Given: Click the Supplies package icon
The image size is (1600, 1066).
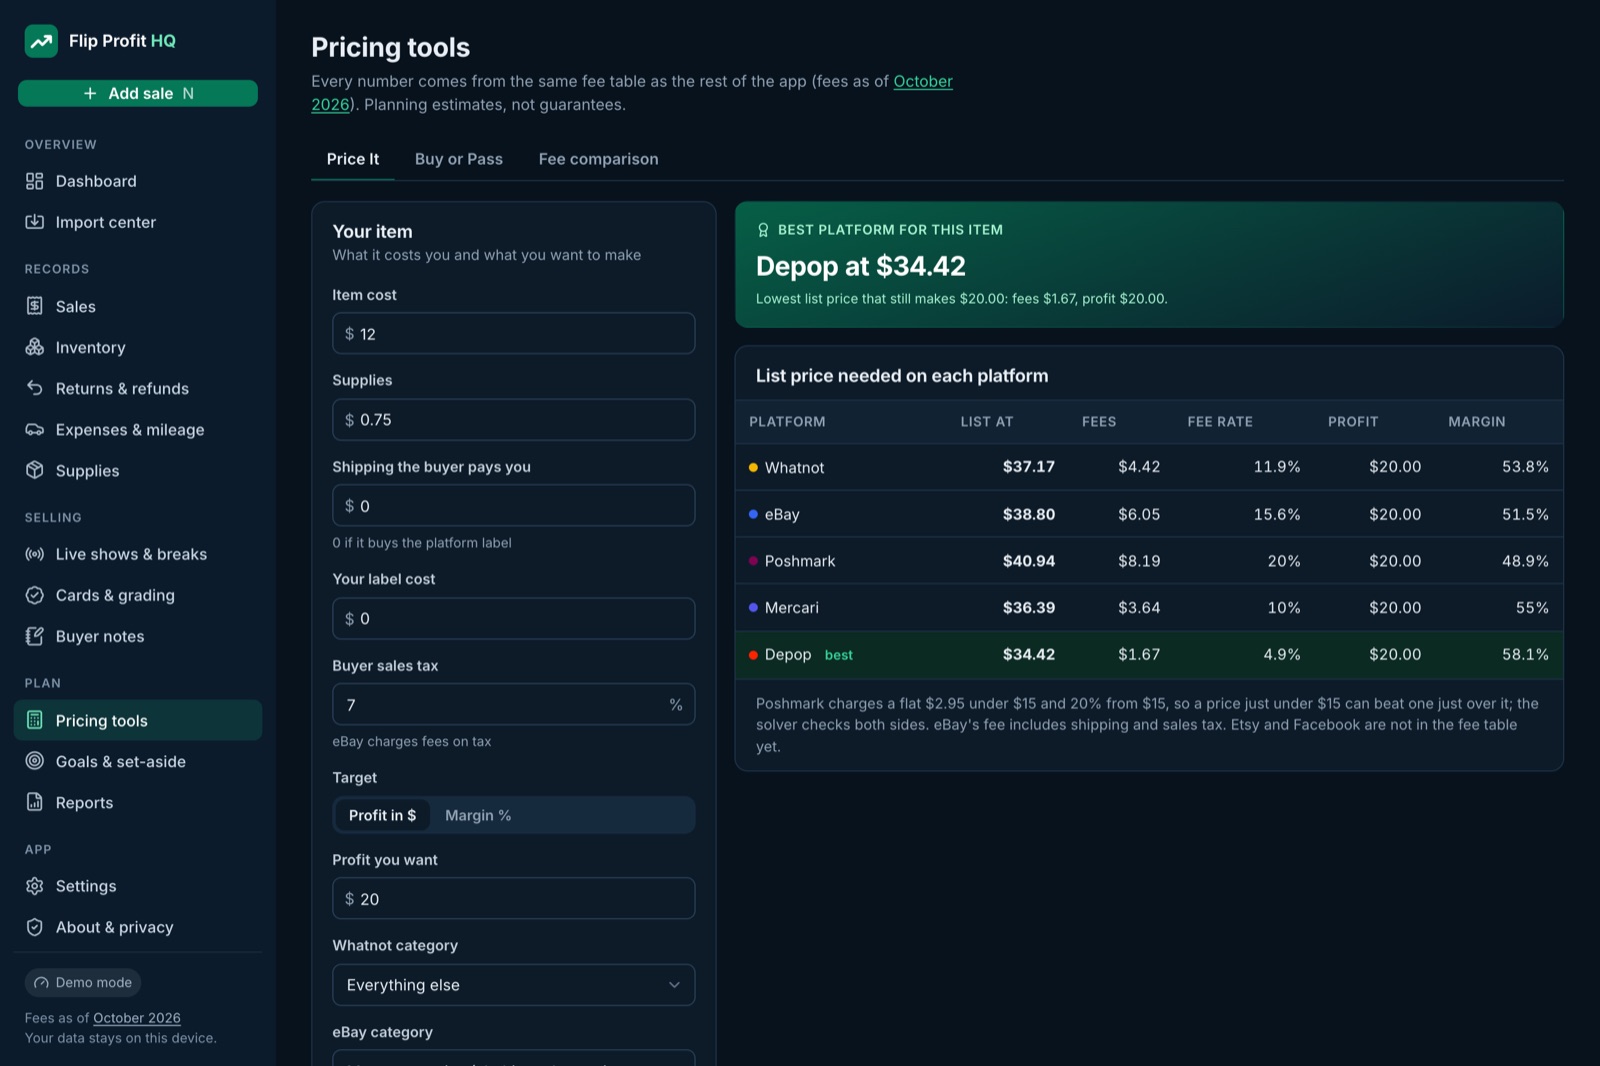Looking at the screenshot, I should pos(35,470).
